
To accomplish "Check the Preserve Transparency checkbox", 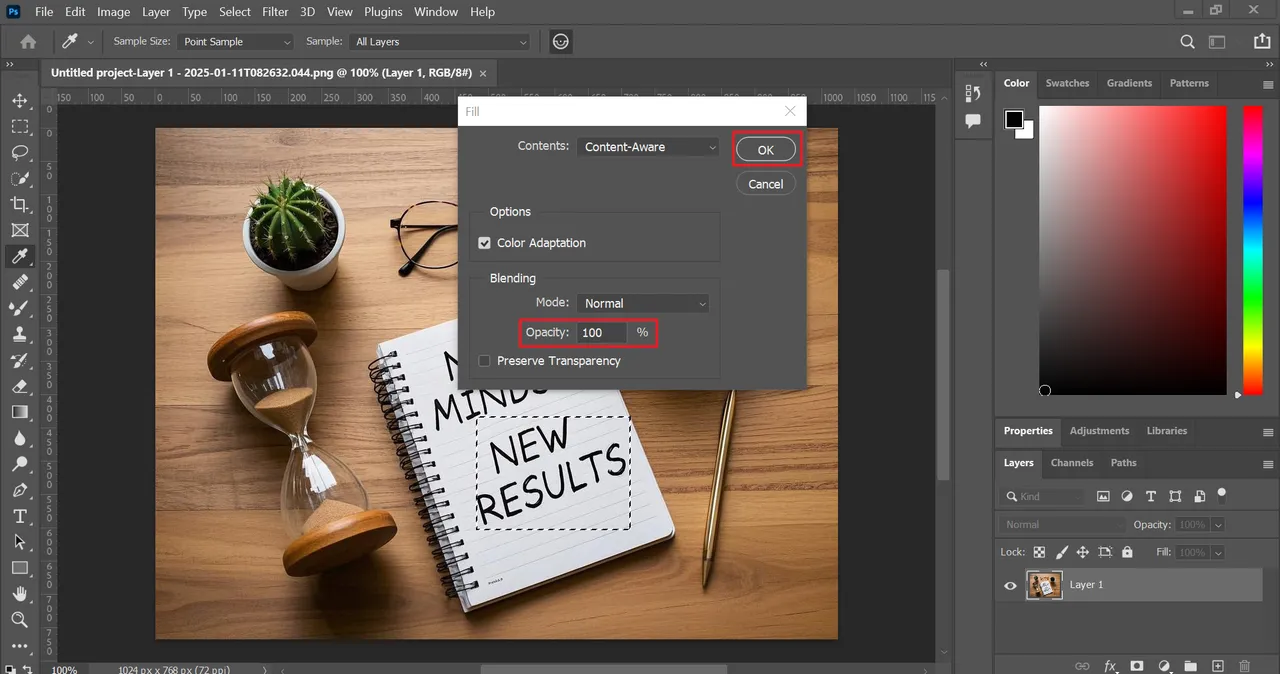I will (485, 361).
